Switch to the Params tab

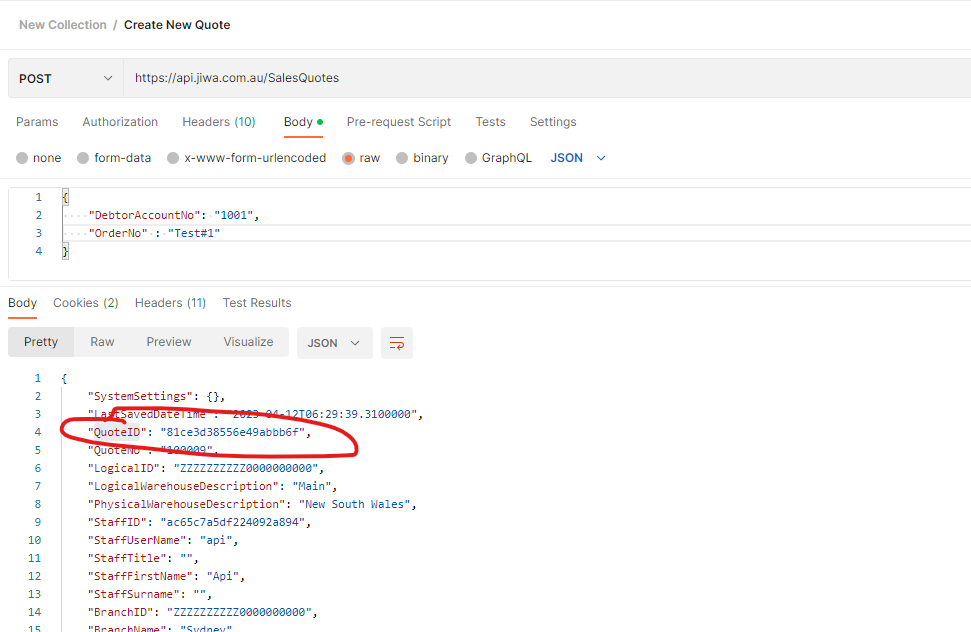(37, 122)
